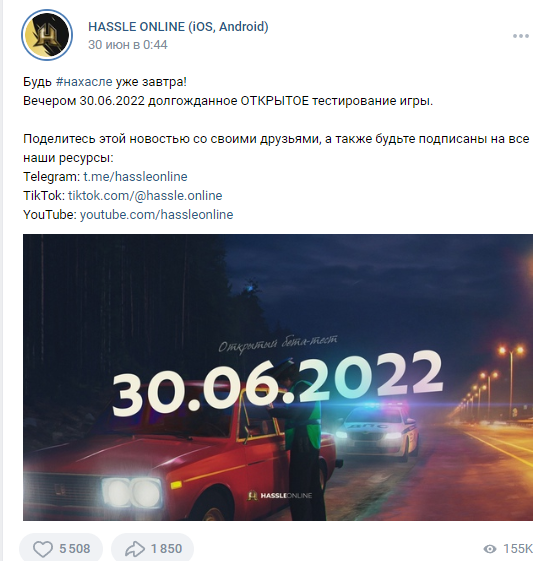The height and width of the screenshot is (561, 550).
Task: Click the 155K views counter
Action: pyautogui.click(x=518, y=548)
